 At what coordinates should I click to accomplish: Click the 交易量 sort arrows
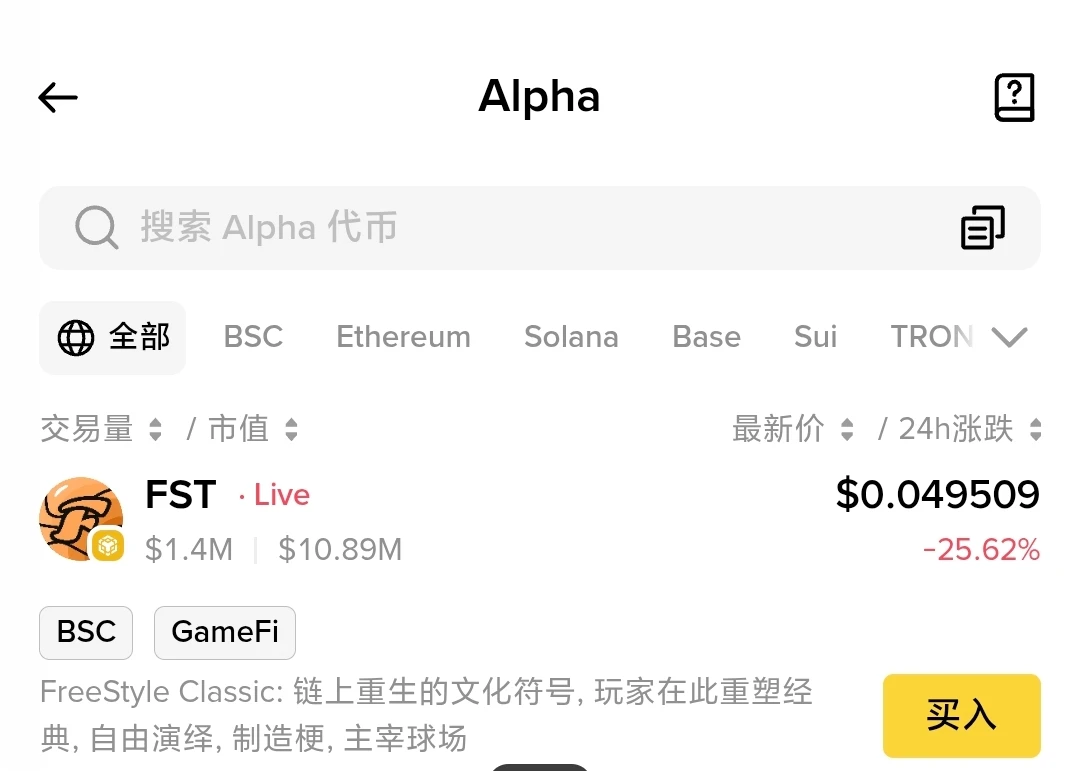tap(155, 428)
